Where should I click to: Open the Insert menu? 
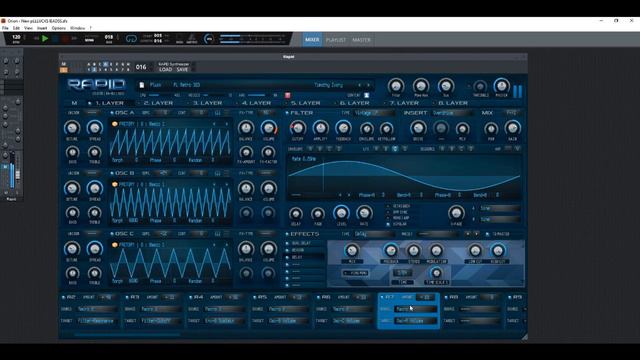[42, 28]
